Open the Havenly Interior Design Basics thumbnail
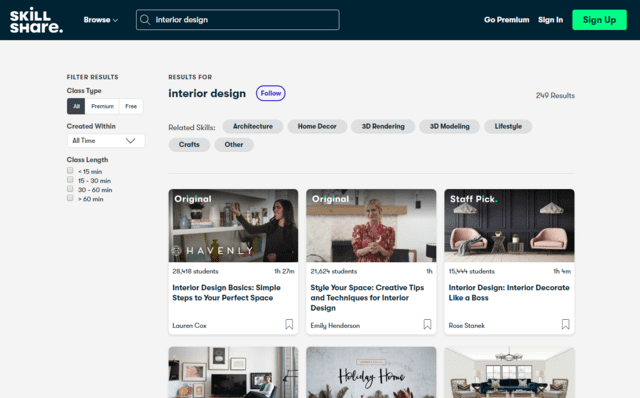 (x=233, y=225)
